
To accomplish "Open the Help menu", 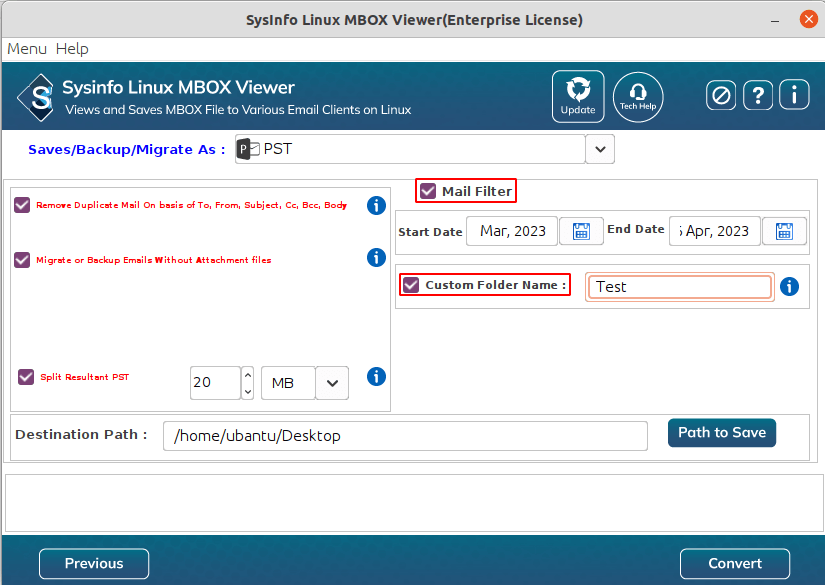I will point(72,49).
